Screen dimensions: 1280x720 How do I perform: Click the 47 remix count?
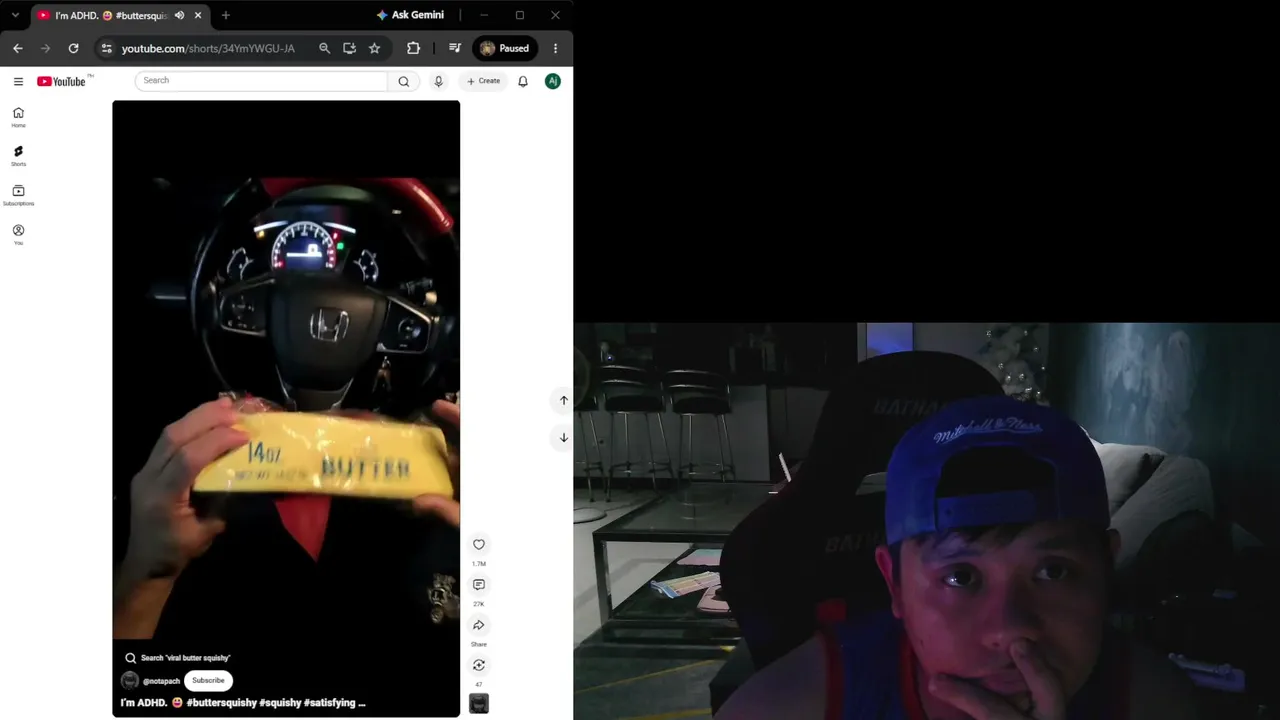(479, 684)
